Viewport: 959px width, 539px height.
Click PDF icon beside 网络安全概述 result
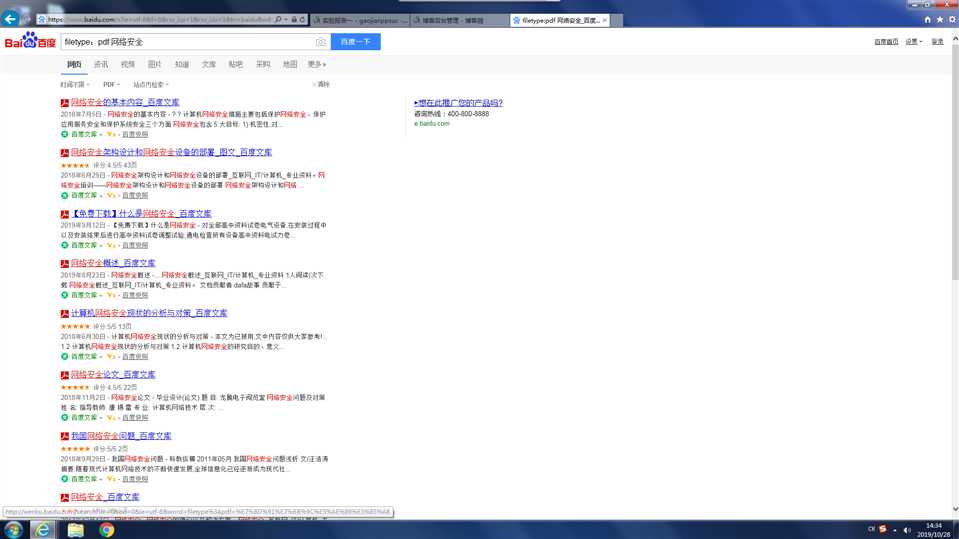pyautogui.click(x=64, y=264)
